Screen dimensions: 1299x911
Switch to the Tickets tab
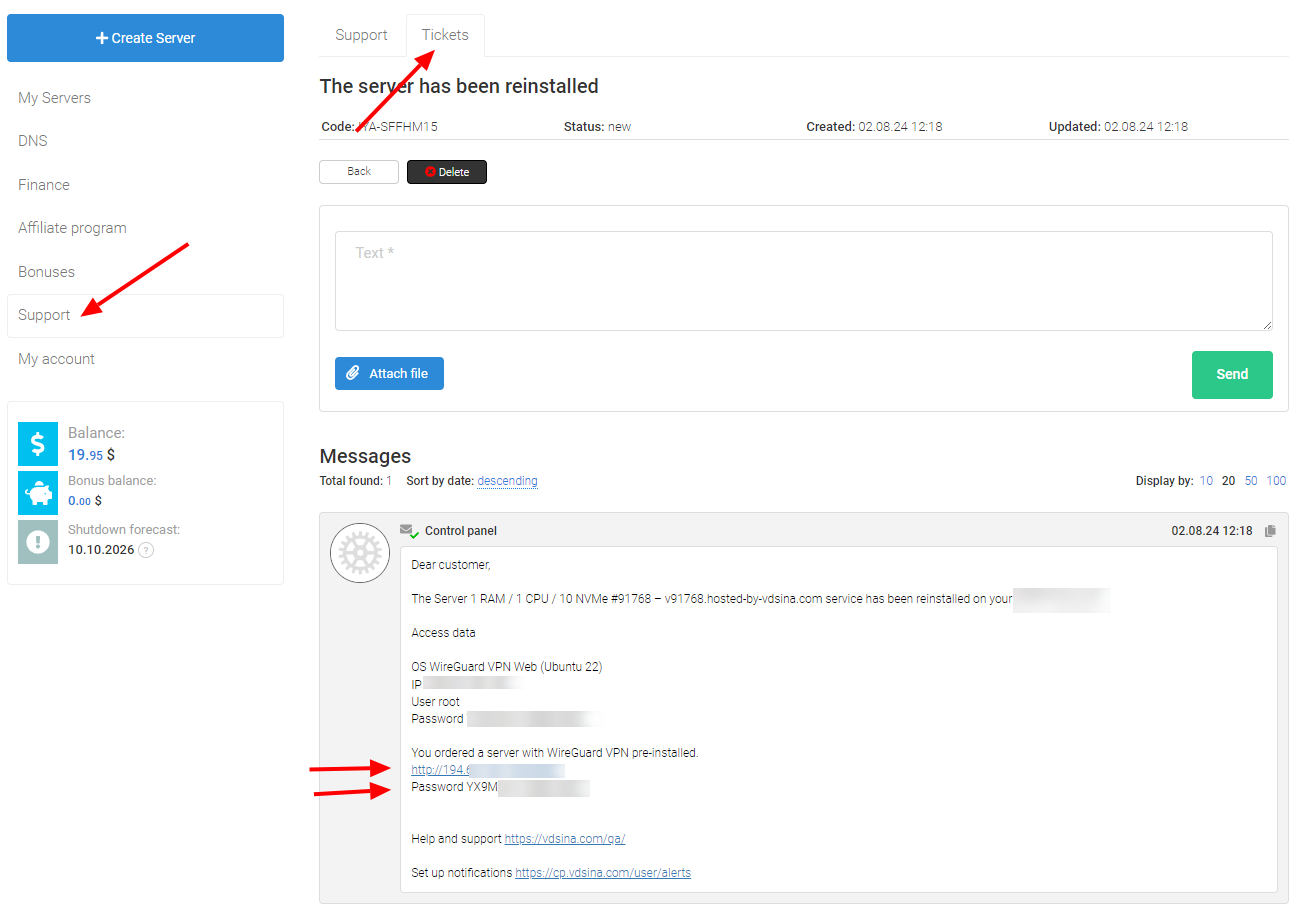[x=445, y=35]
